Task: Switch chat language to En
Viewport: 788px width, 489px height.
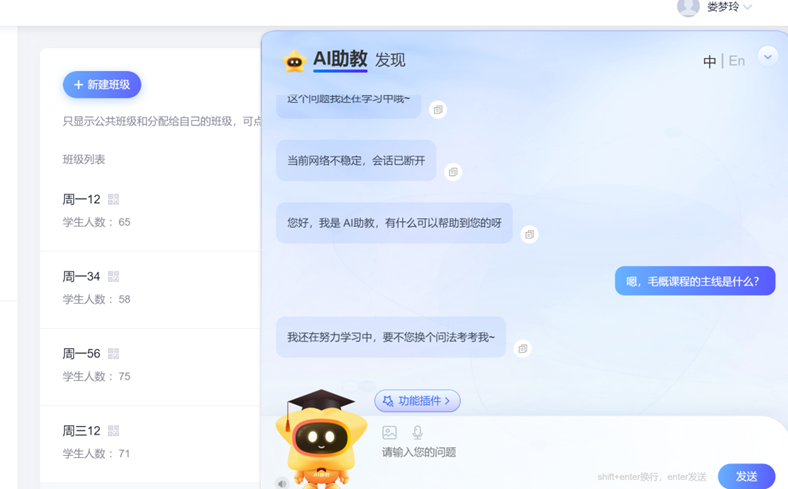Action: coord(736,61)
